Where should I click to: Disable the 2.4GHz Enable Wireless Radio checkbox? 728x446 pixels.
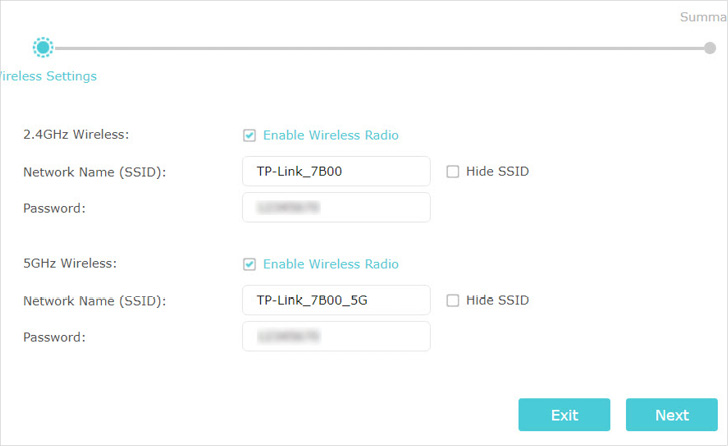pyautogui.click(x=249, y=135)
